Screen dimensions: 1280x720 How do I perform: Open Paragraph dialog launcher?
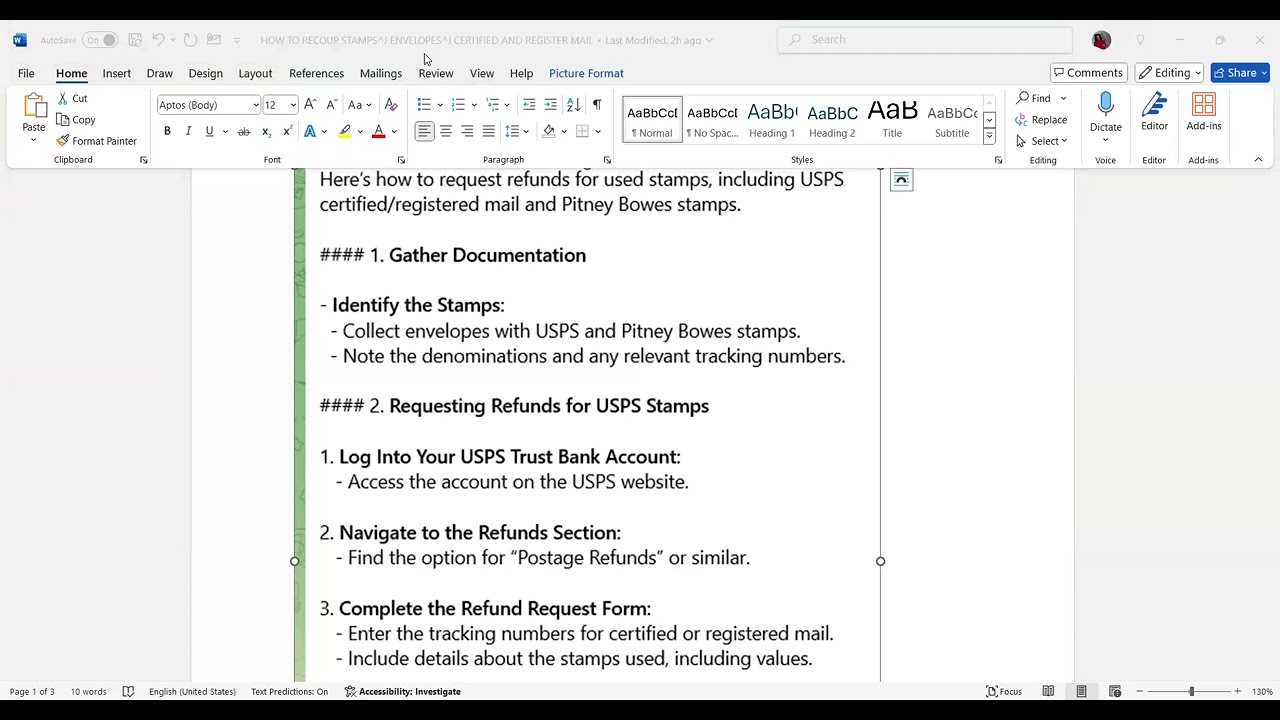[607, 160]
